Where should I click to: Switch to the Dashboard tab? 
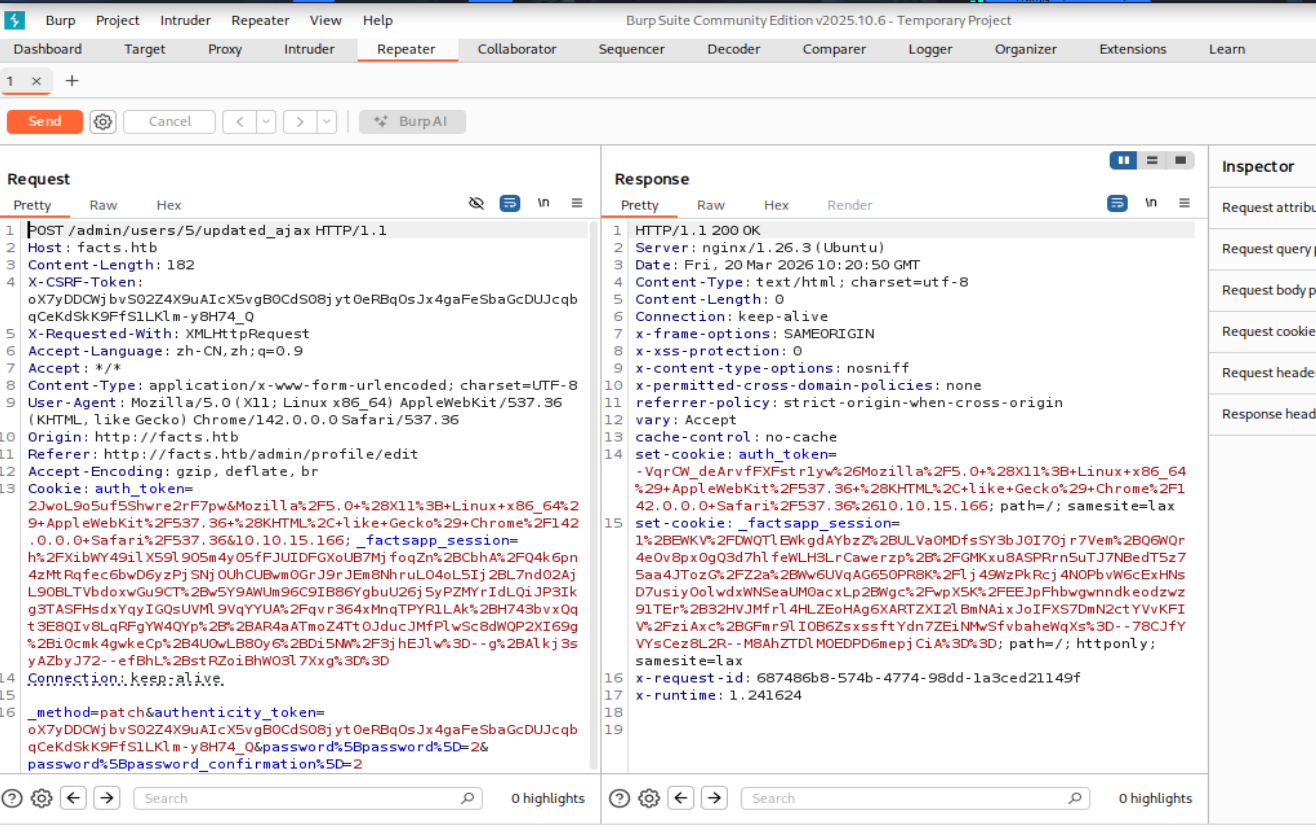coord(48,49)
